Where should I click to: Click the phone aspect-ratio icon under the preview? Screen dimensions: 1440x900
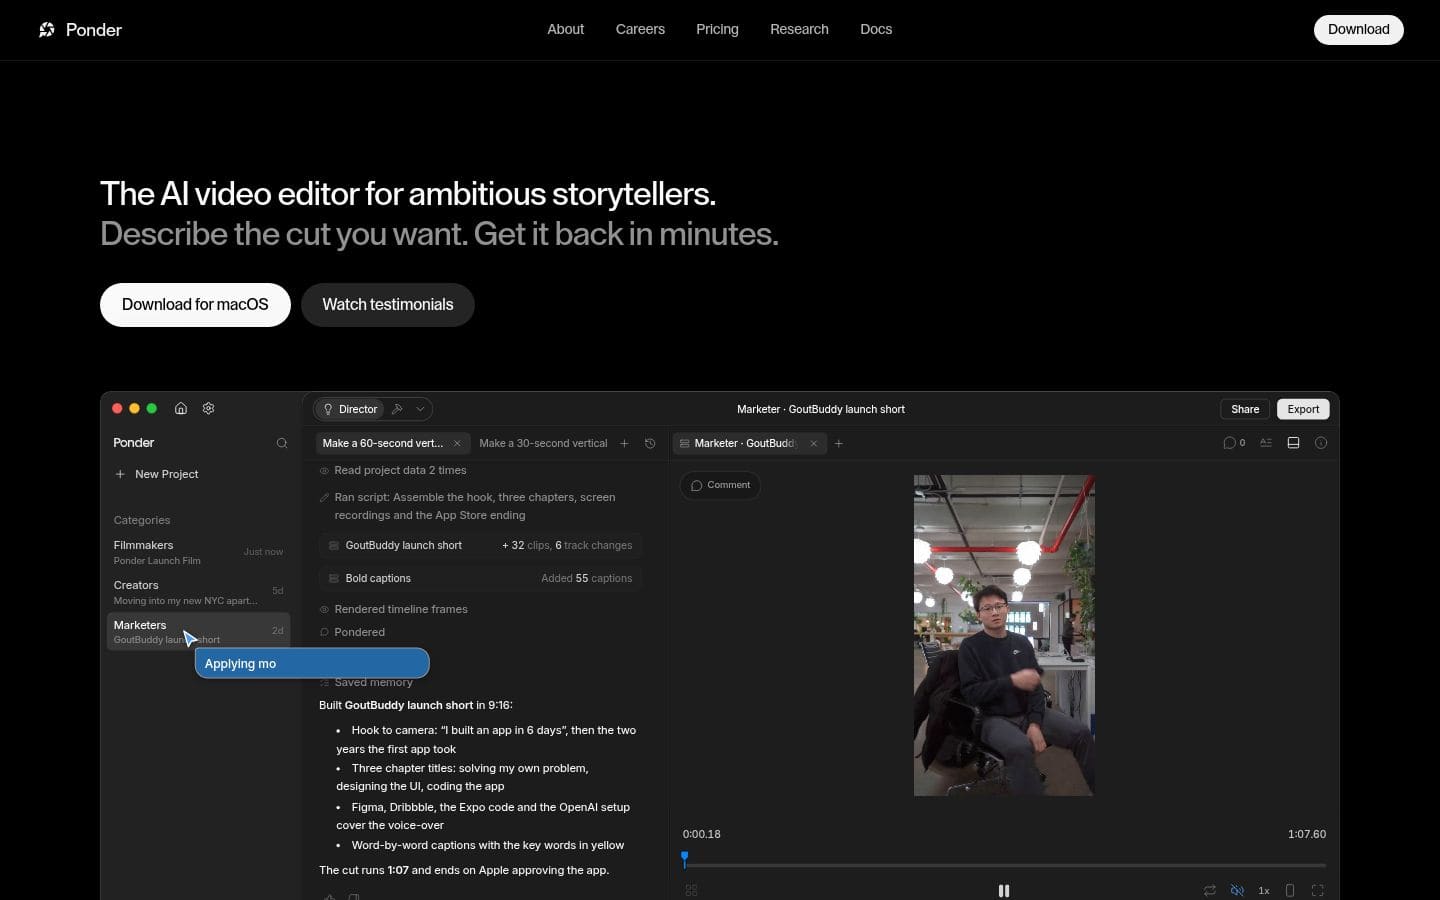pyautogui.click(x=1290, y=890)
